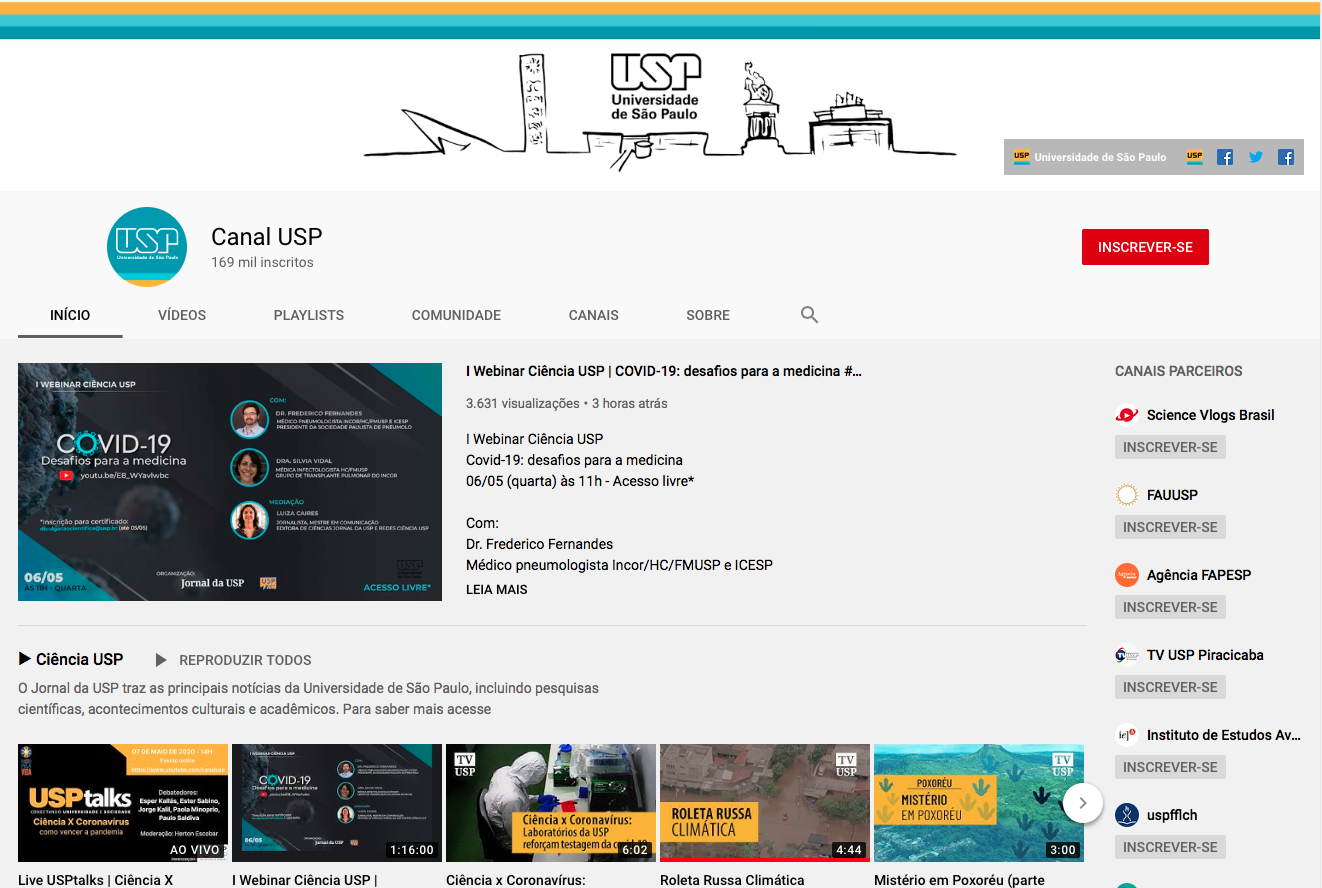Click the Agência FAPESP channel name
Viewport: 1322px width, 888px height.
pos(1199,575)
